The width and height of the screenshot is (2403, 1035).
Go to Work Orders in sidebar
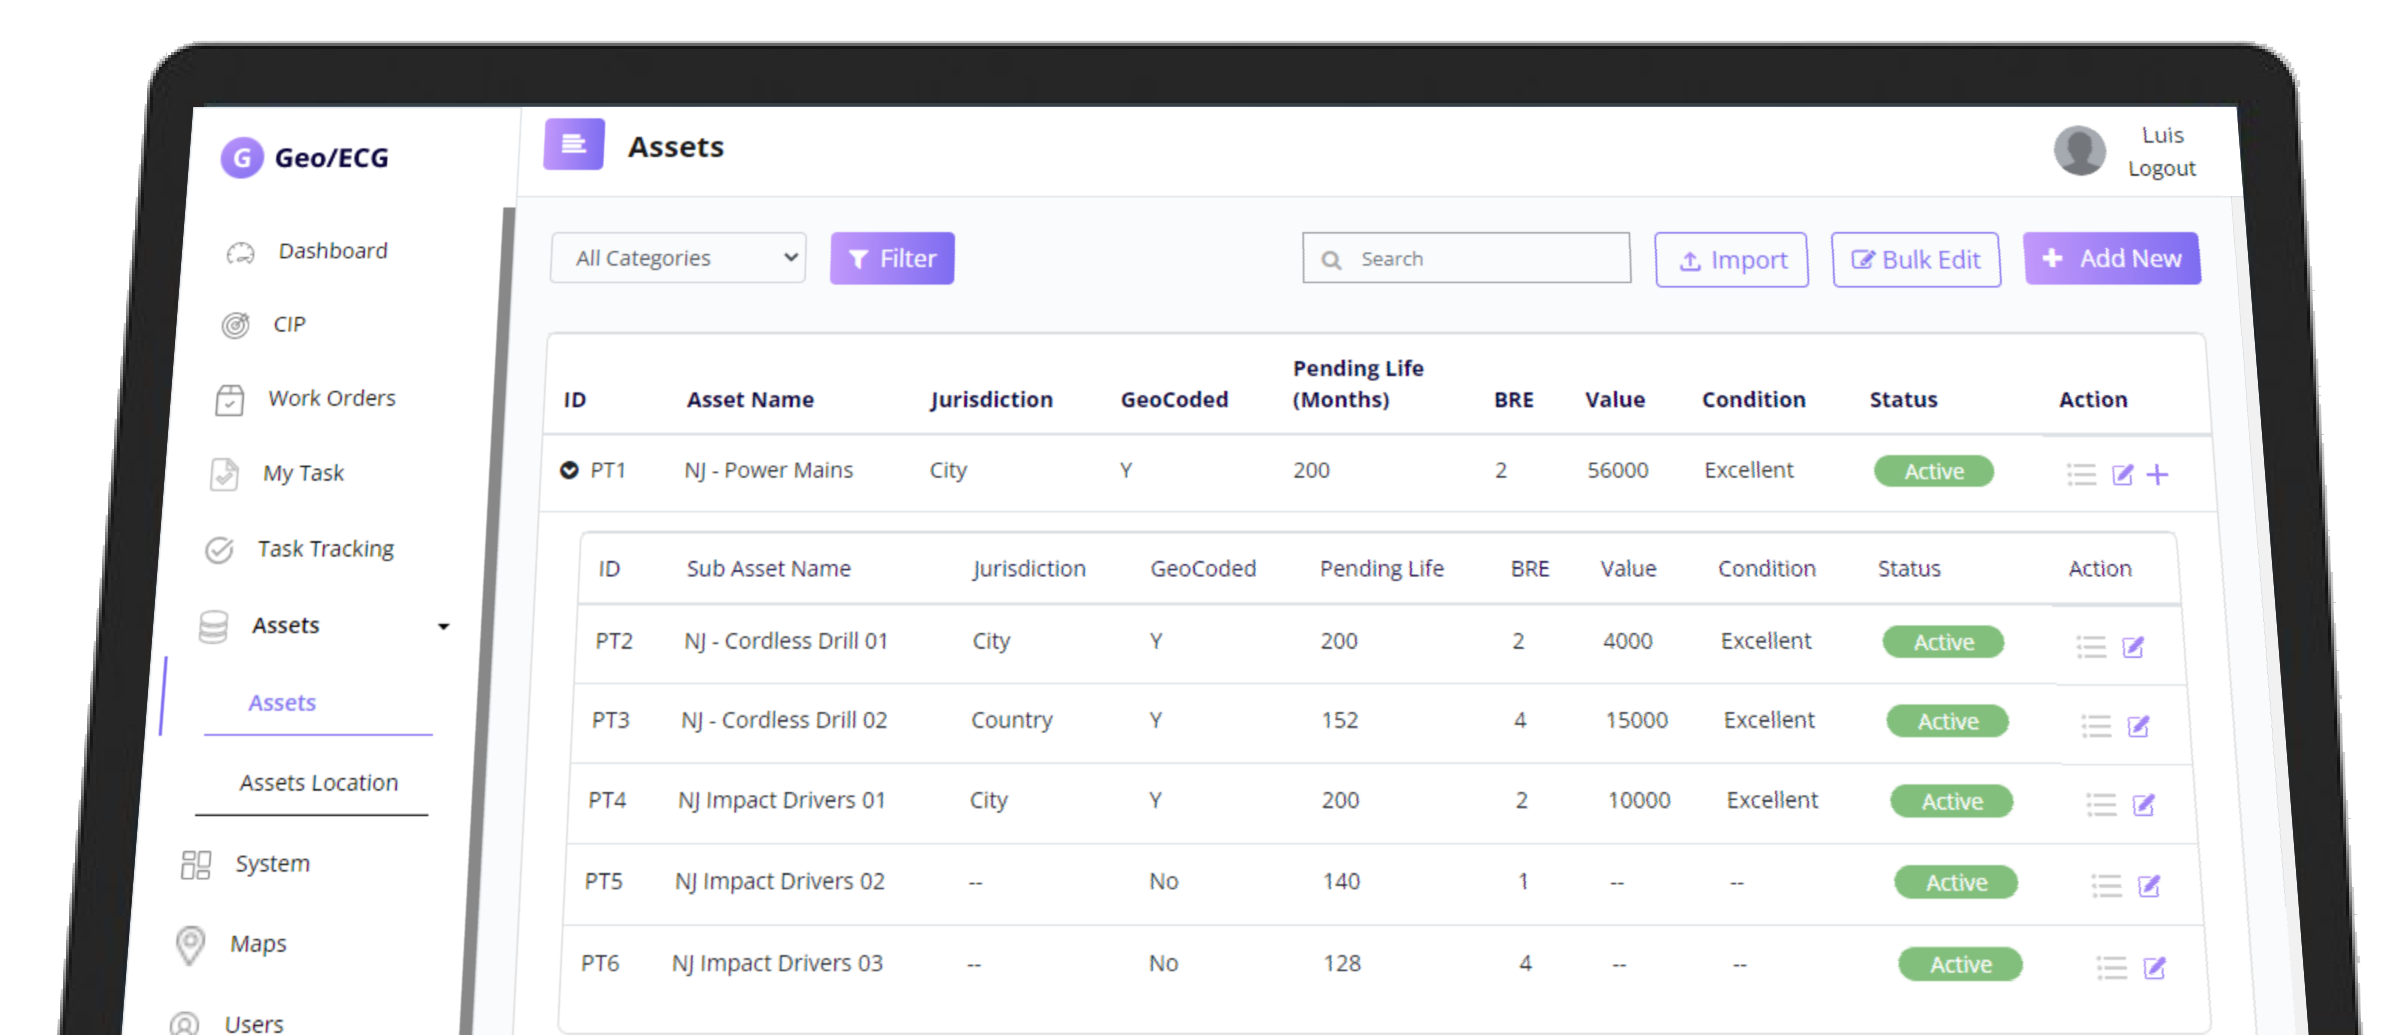pyautogui.click(x=331, y=399)
